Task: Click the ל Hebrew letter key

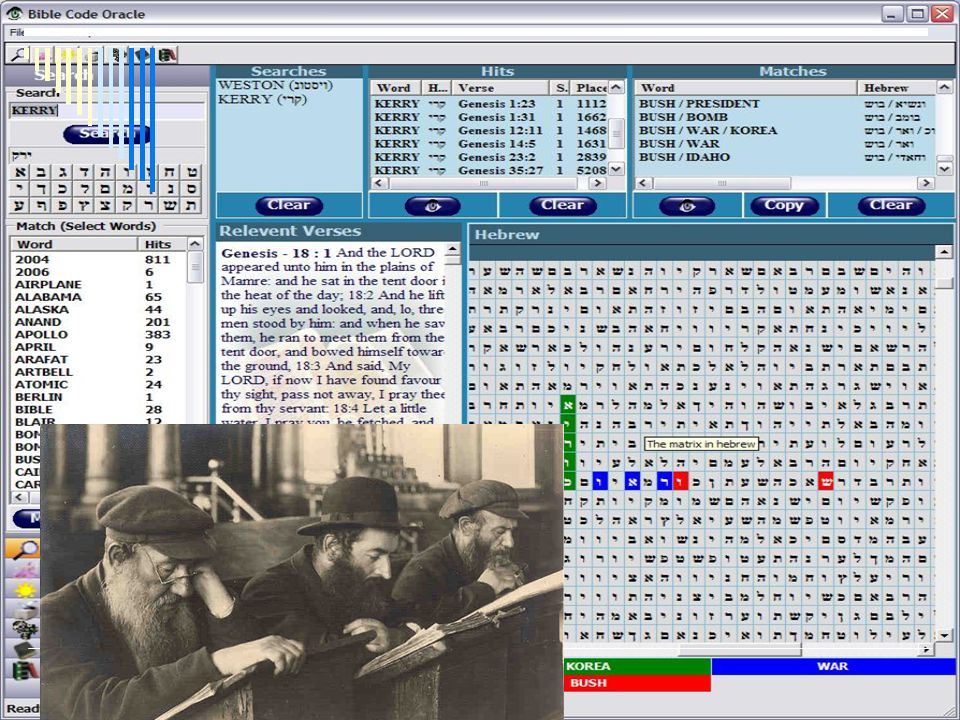Action: point(84,189)
